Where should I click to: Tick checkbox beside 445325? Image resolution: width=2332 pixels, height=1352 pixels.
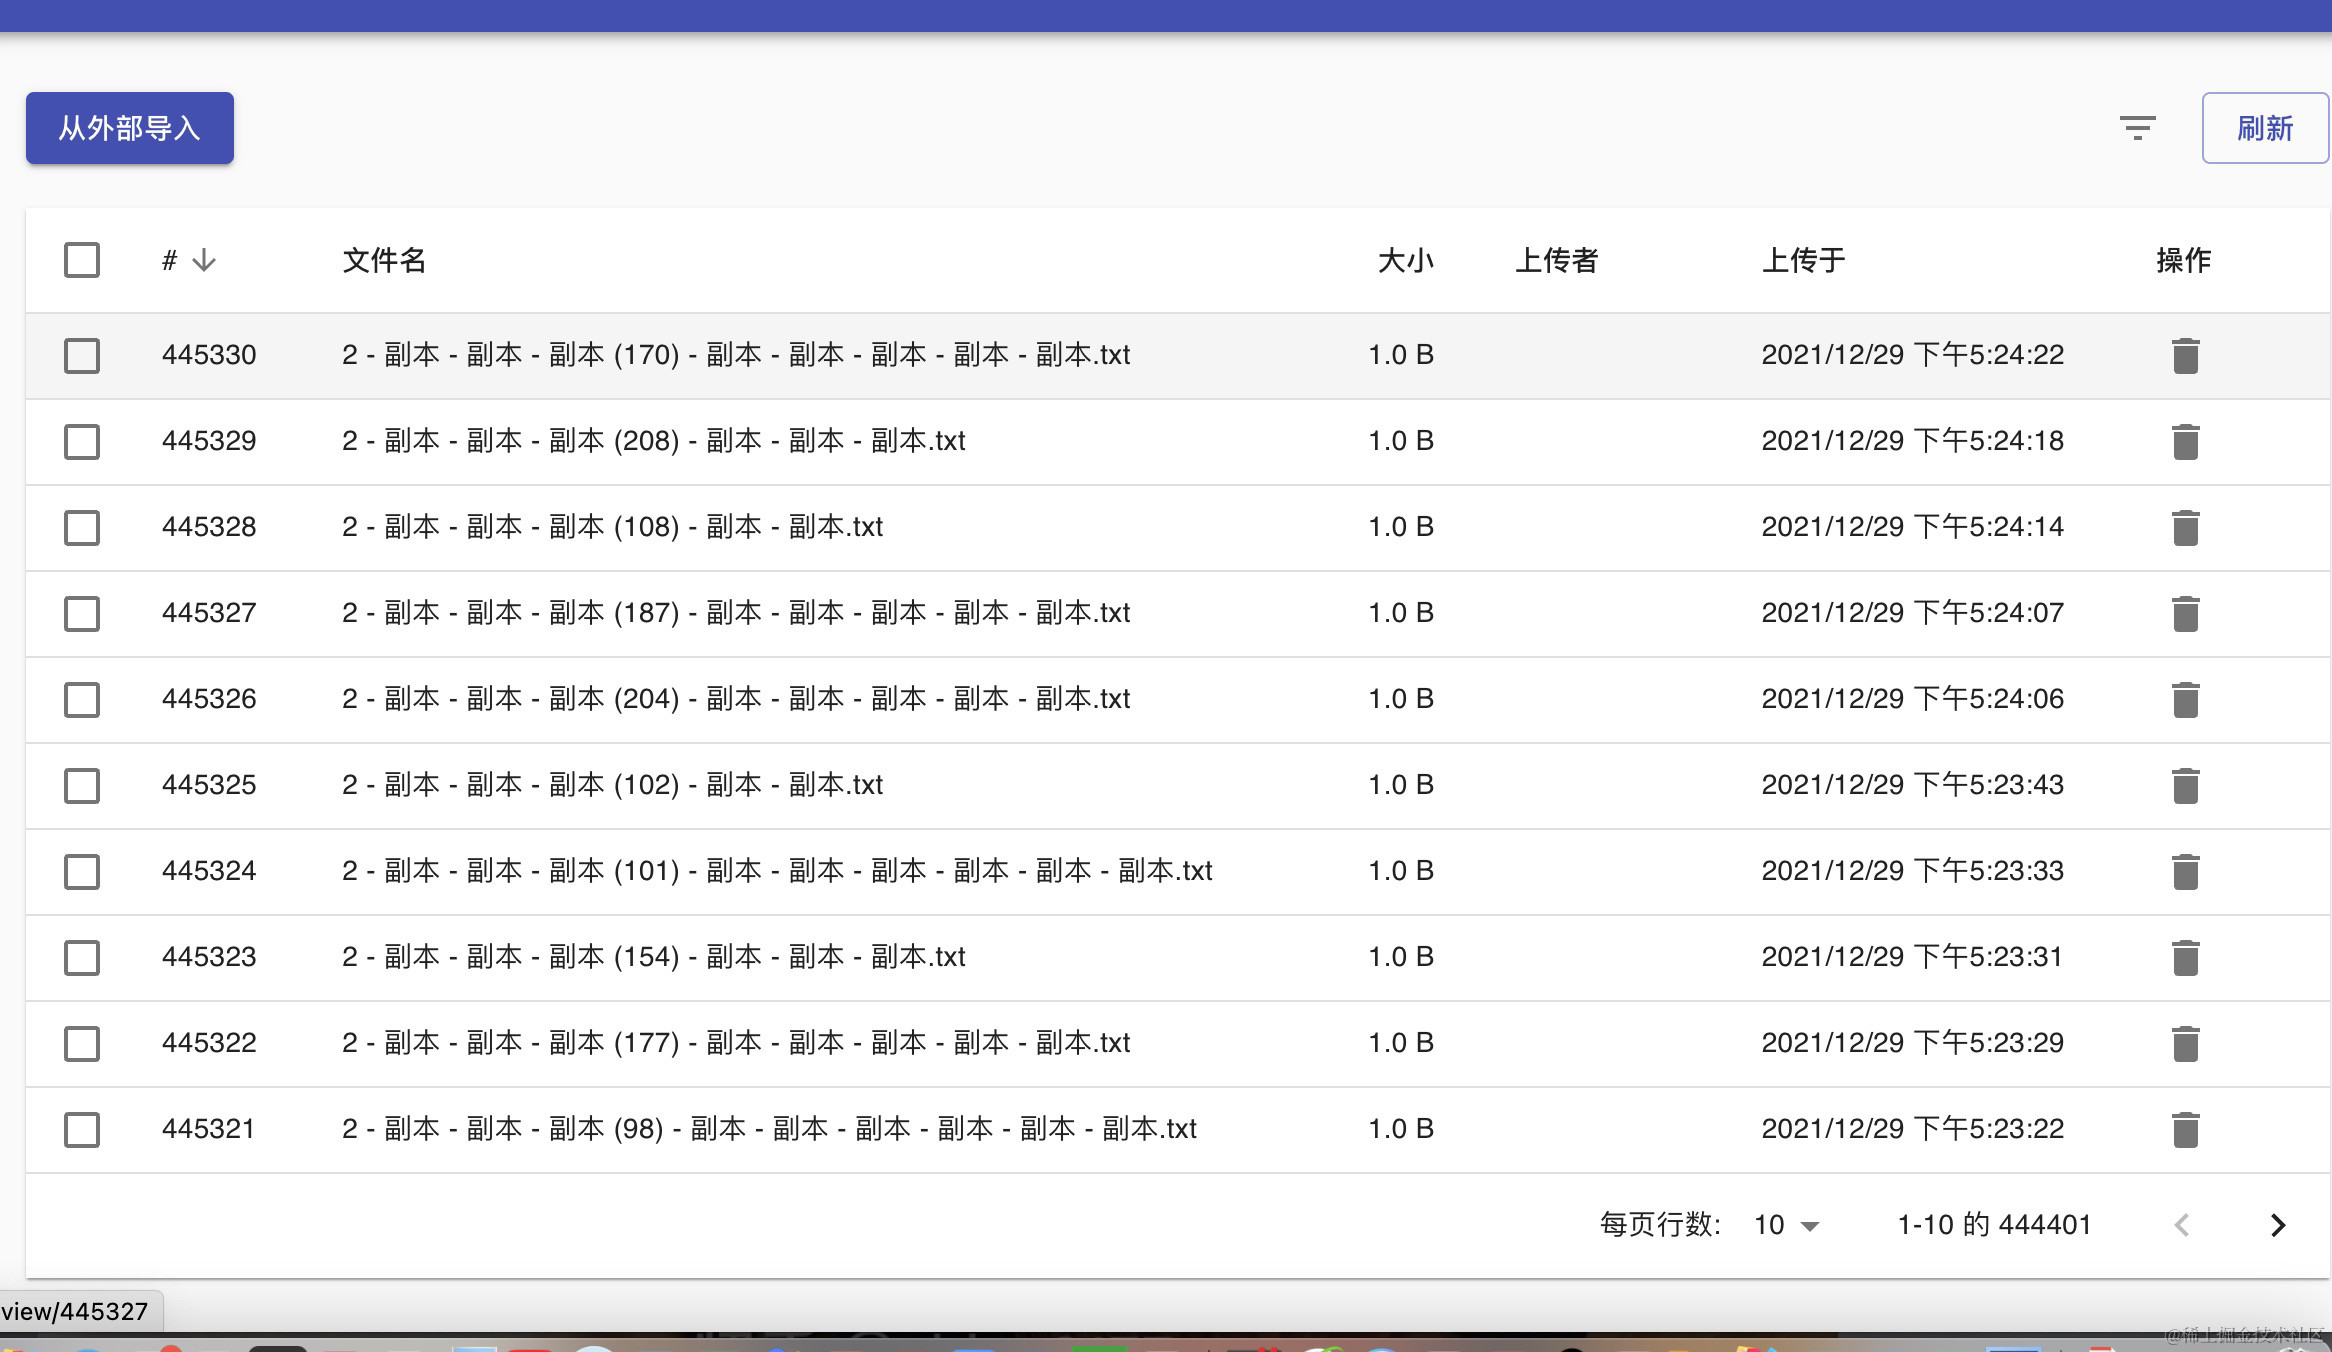coord(82,785)
